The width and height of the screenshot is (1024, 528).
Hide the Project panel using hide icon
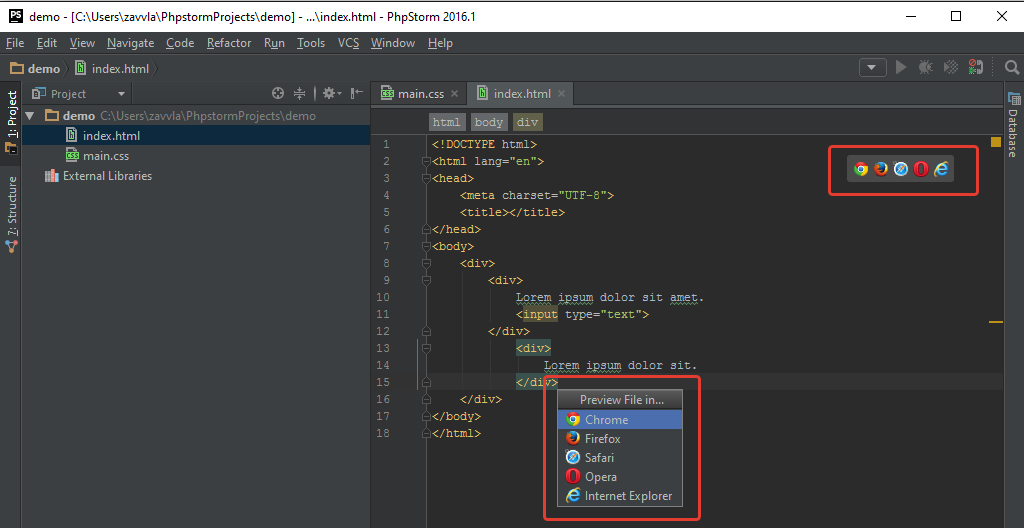pyautogui.click(x=357, y=93)
